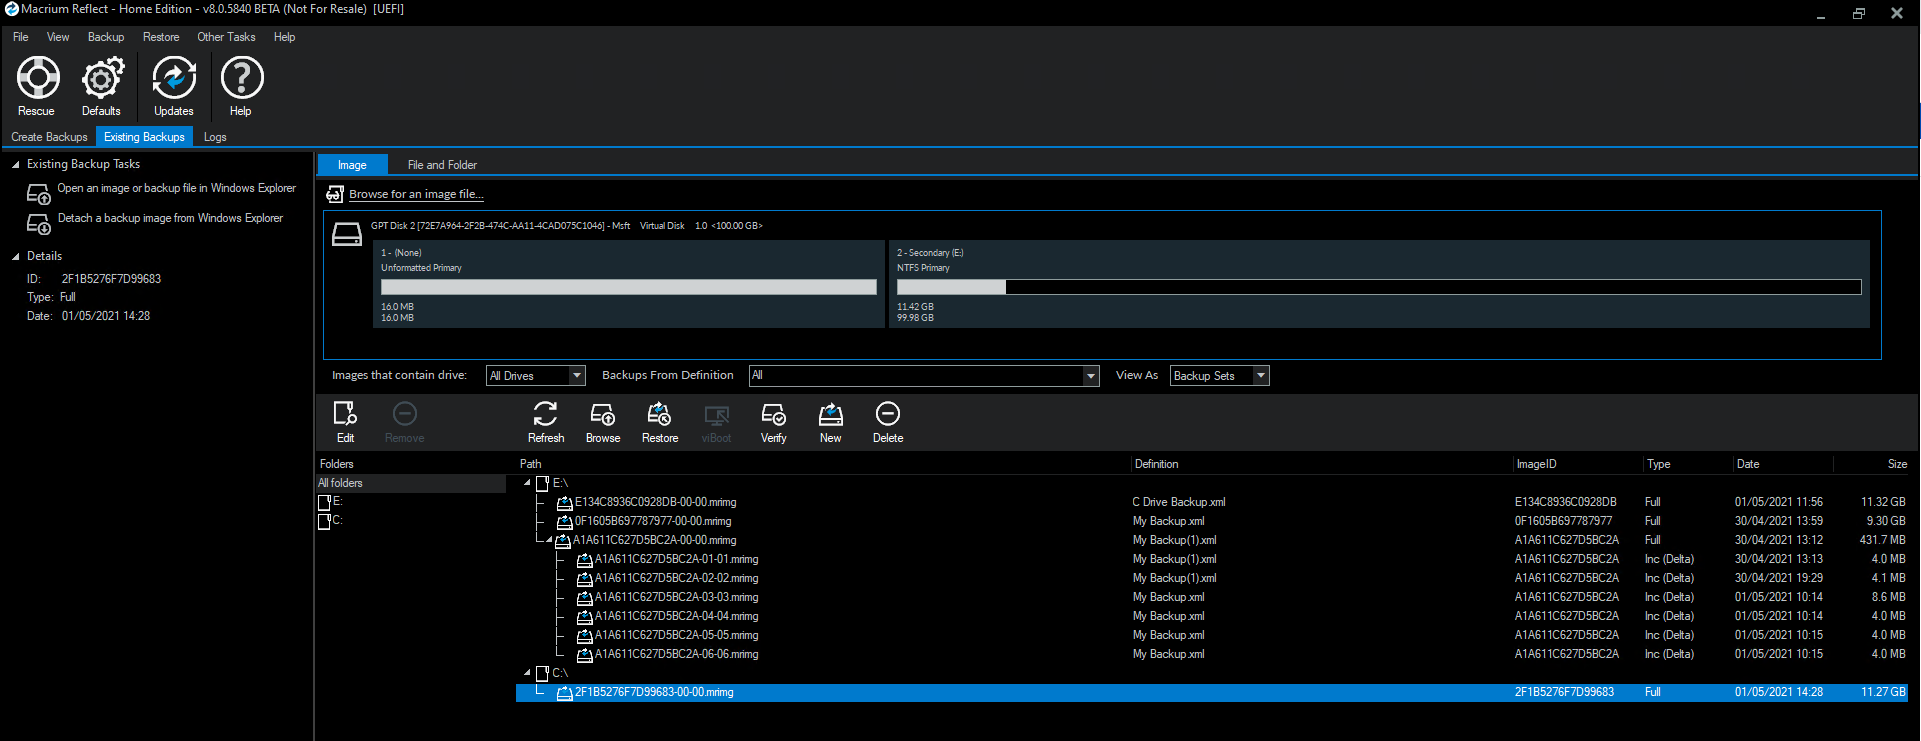Collapse the E:\ path tree node
Screen dimensions: 1921x741
(528, 483)
